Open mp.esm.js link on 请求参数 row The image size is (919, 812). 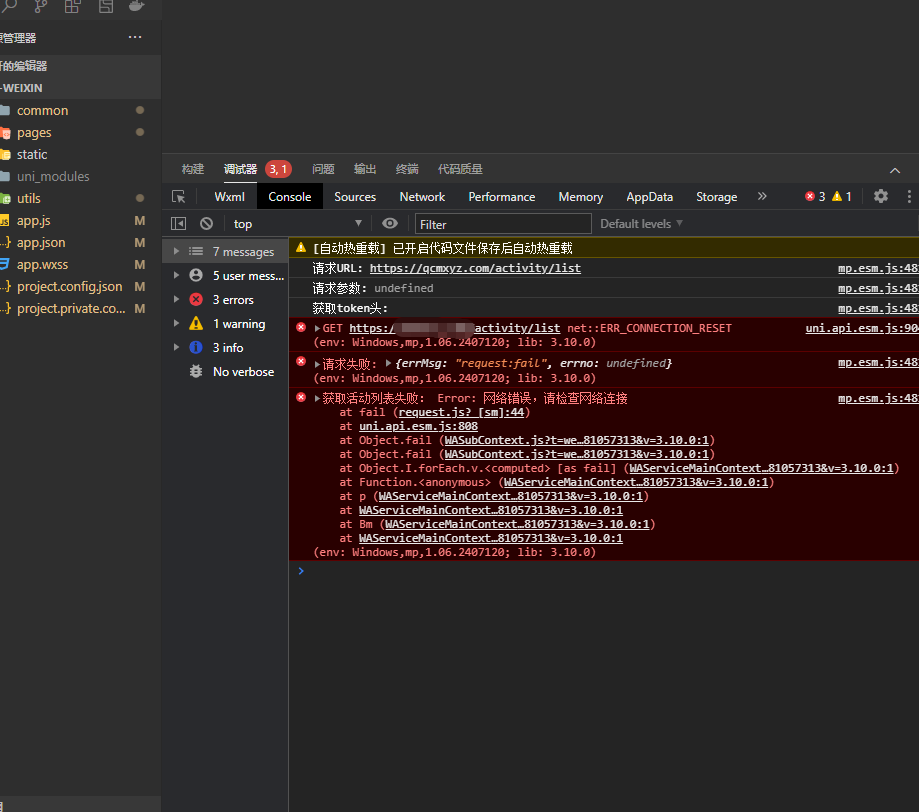point(878,288)
